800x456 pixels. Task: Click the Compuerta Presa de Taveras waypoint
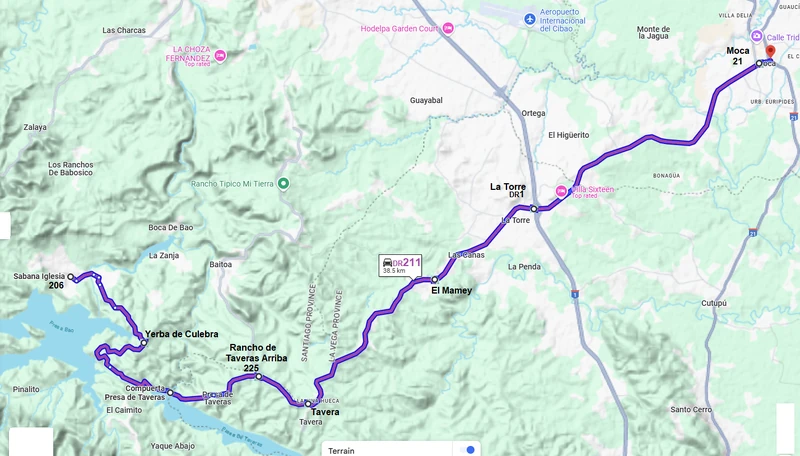[170, 393]
